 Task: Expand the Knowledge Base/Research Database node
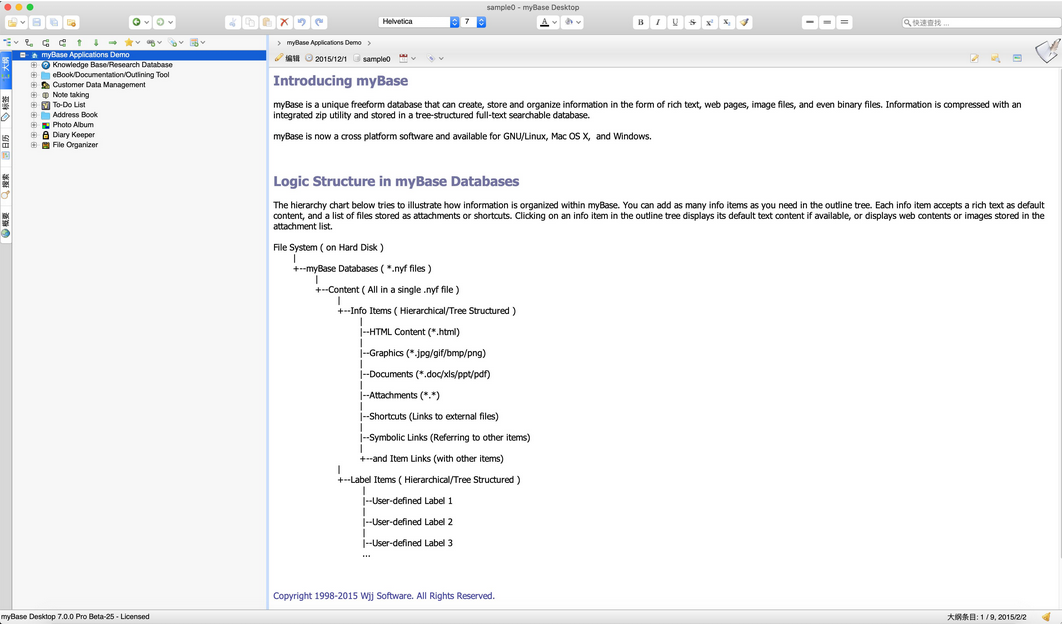[x=34, y=65]
